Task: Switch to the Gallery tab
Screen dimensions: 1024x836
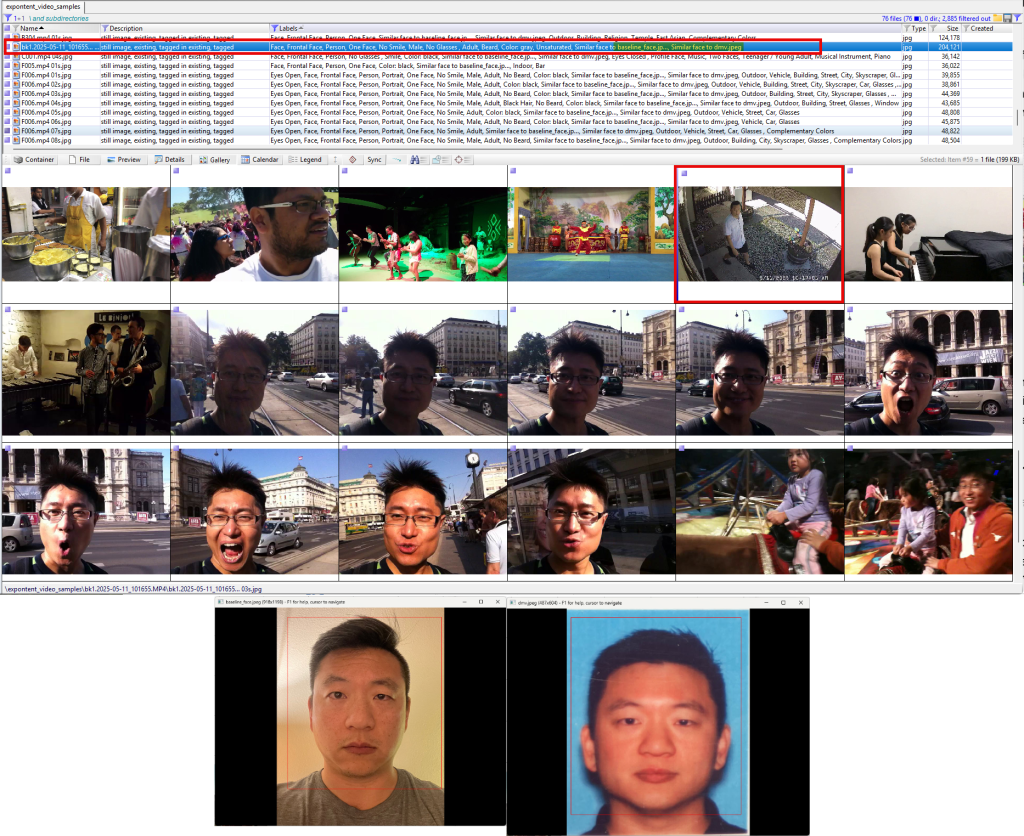Action: [x=215, y=160]
